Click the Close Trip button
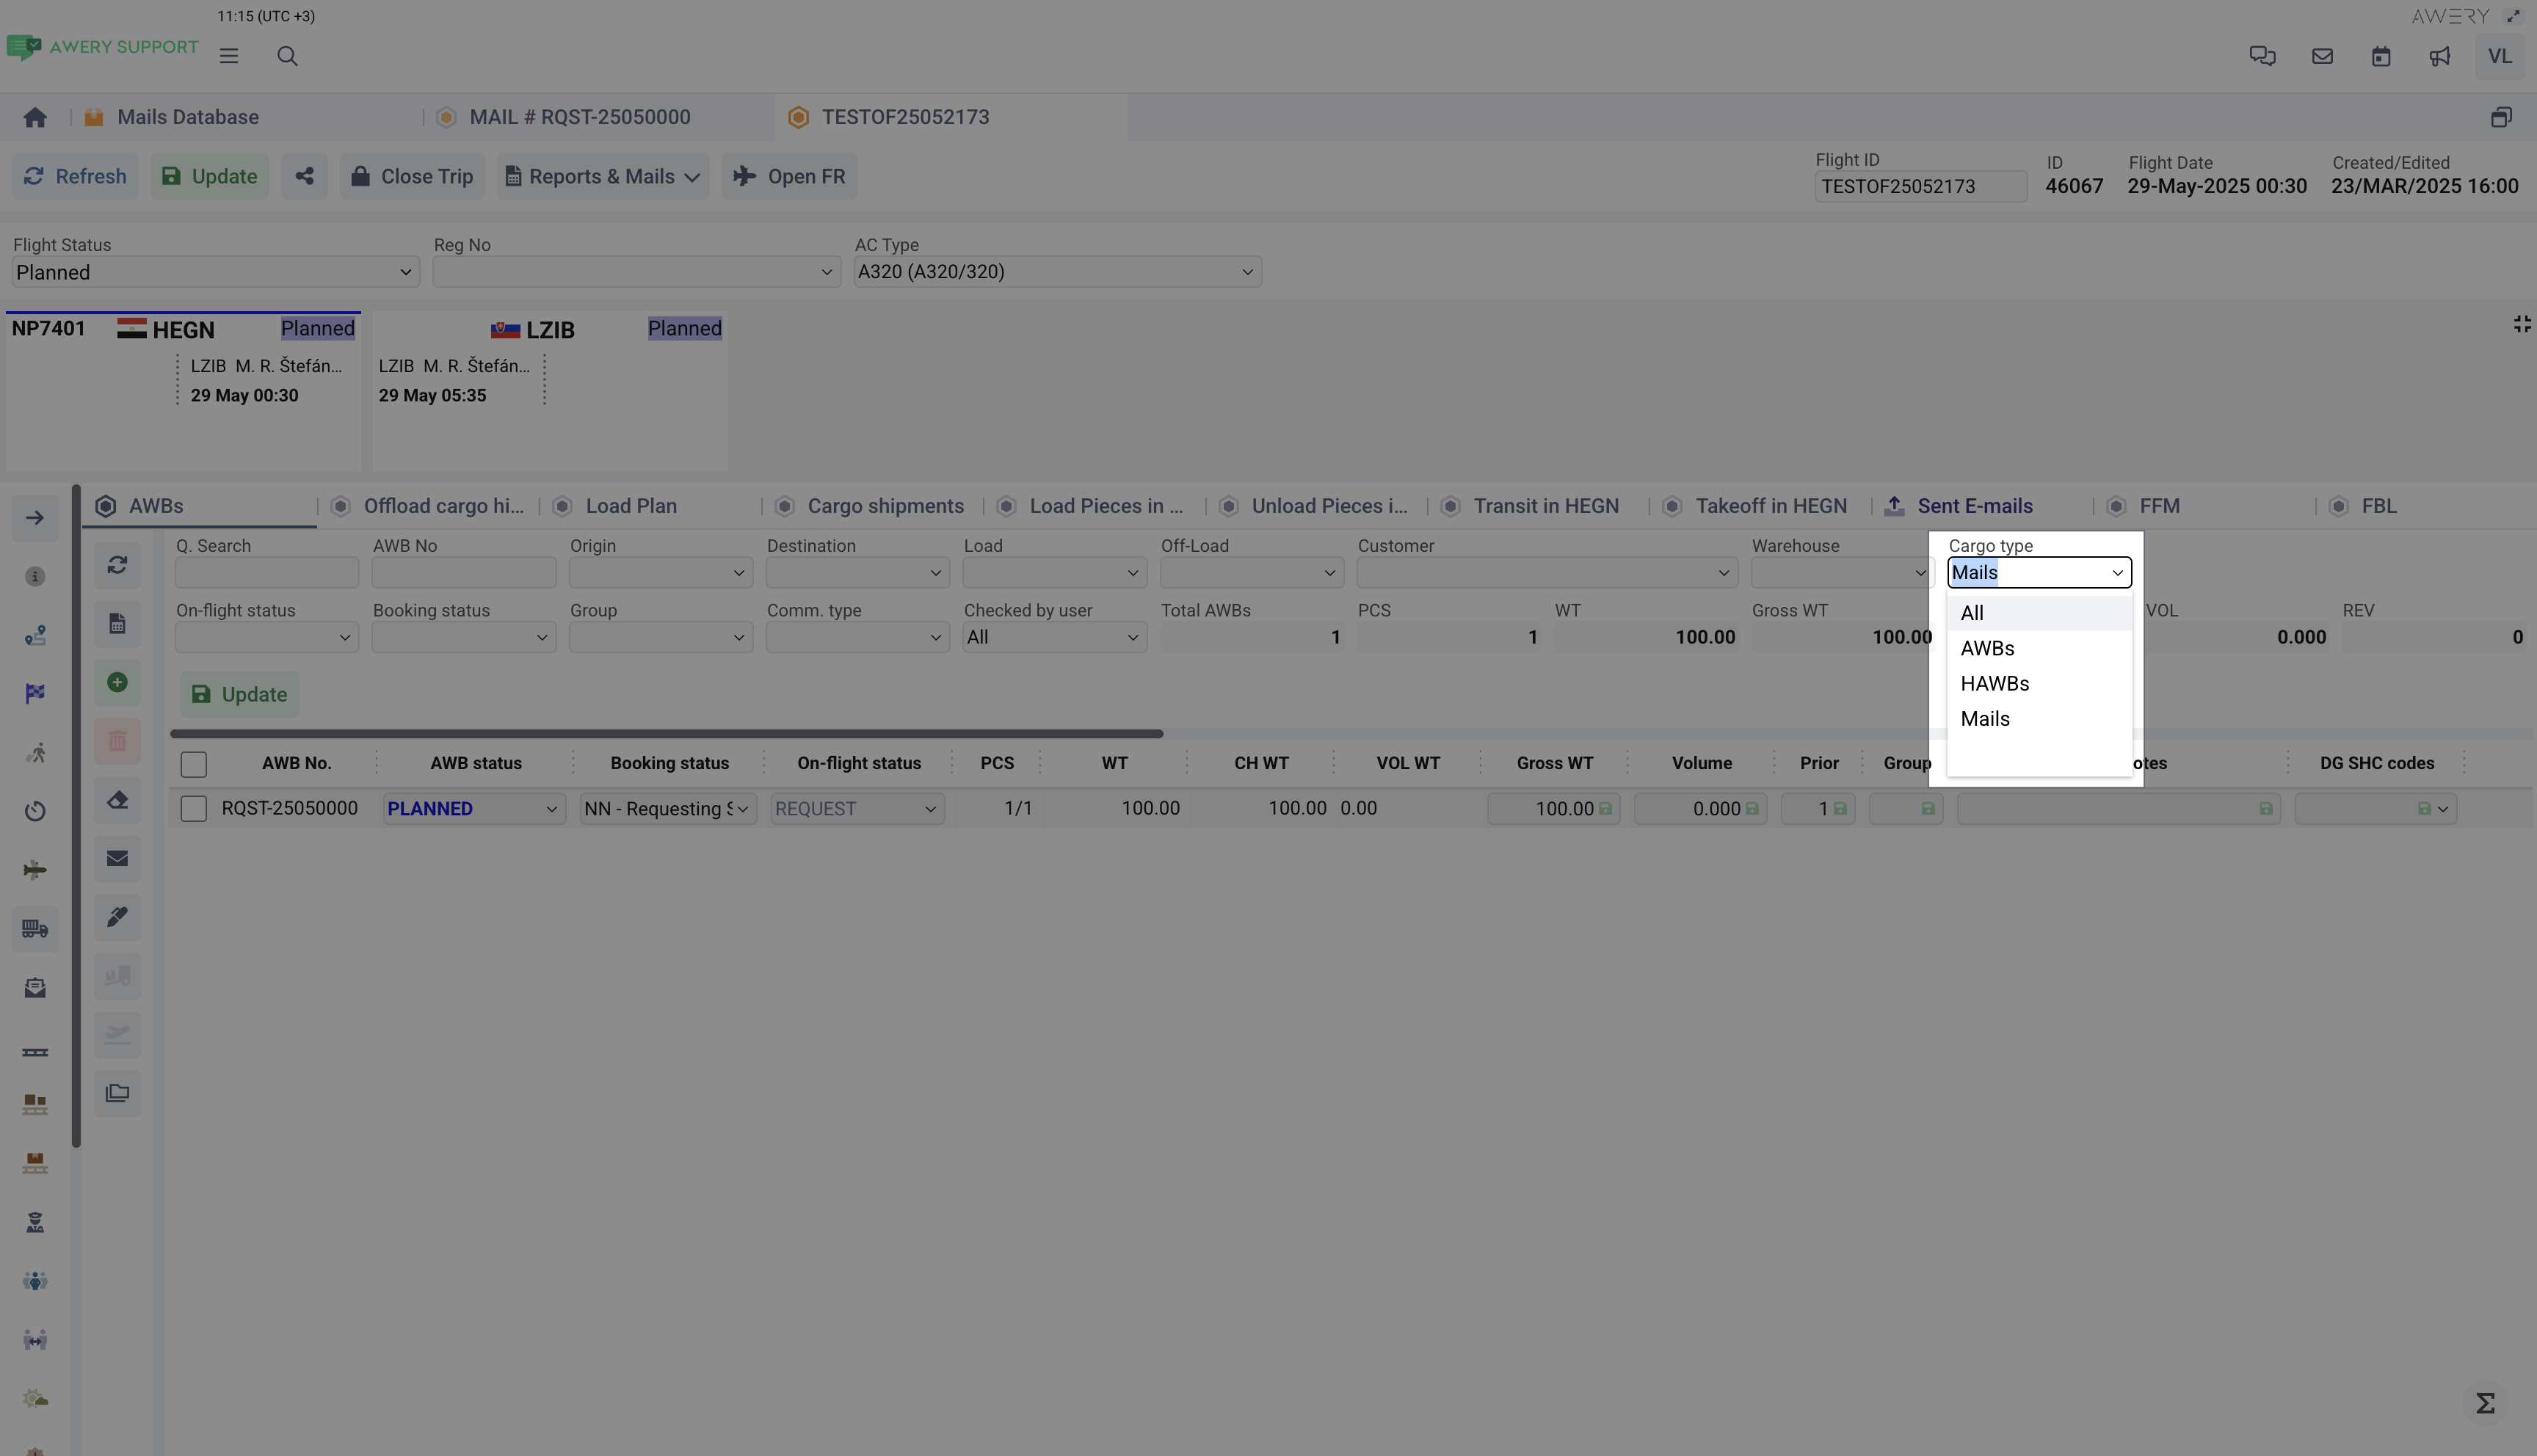Image resolution: width=2537 pixels, height=1456 pixels. (x=412, y=177)
